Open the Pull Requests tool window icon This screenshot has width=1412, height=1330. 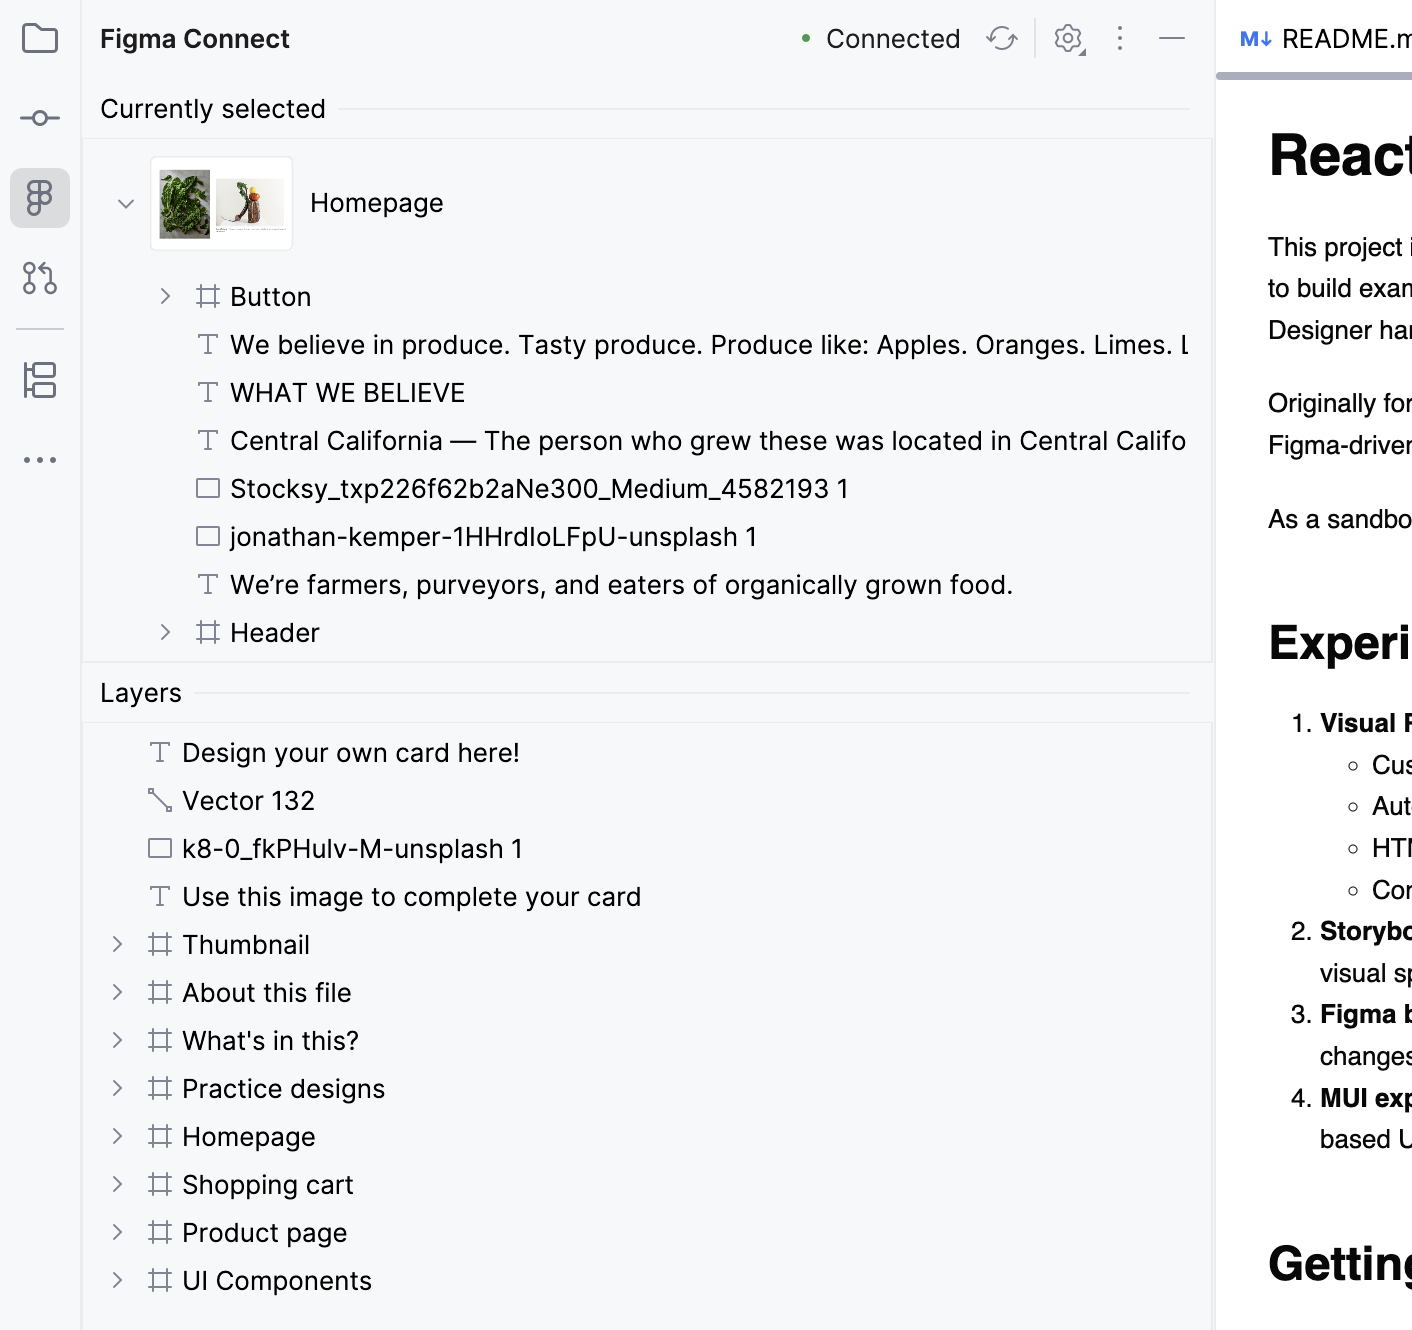pos(40,278)
